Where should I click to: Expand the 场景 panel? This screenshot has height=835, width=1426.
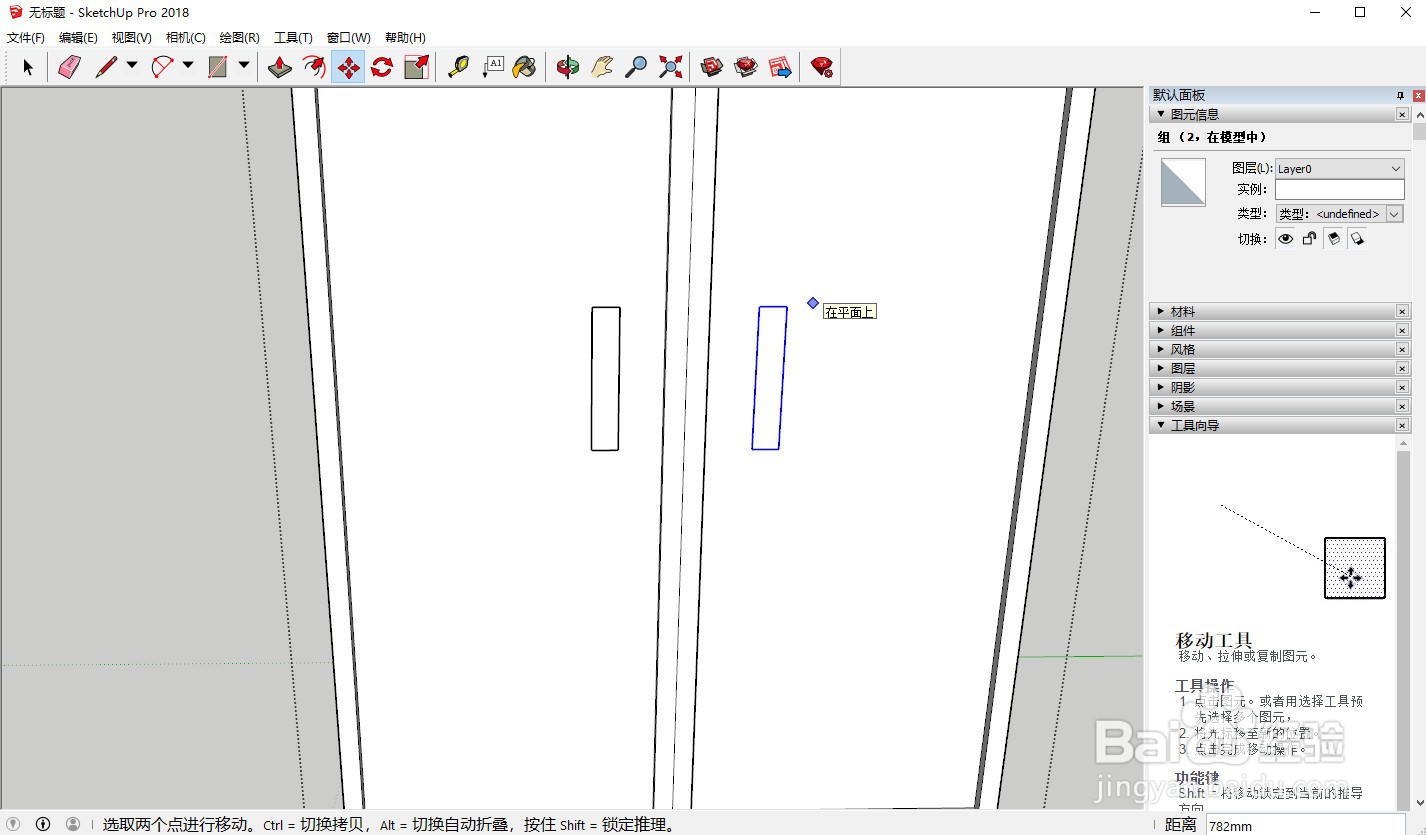(x=1161, y=407)
